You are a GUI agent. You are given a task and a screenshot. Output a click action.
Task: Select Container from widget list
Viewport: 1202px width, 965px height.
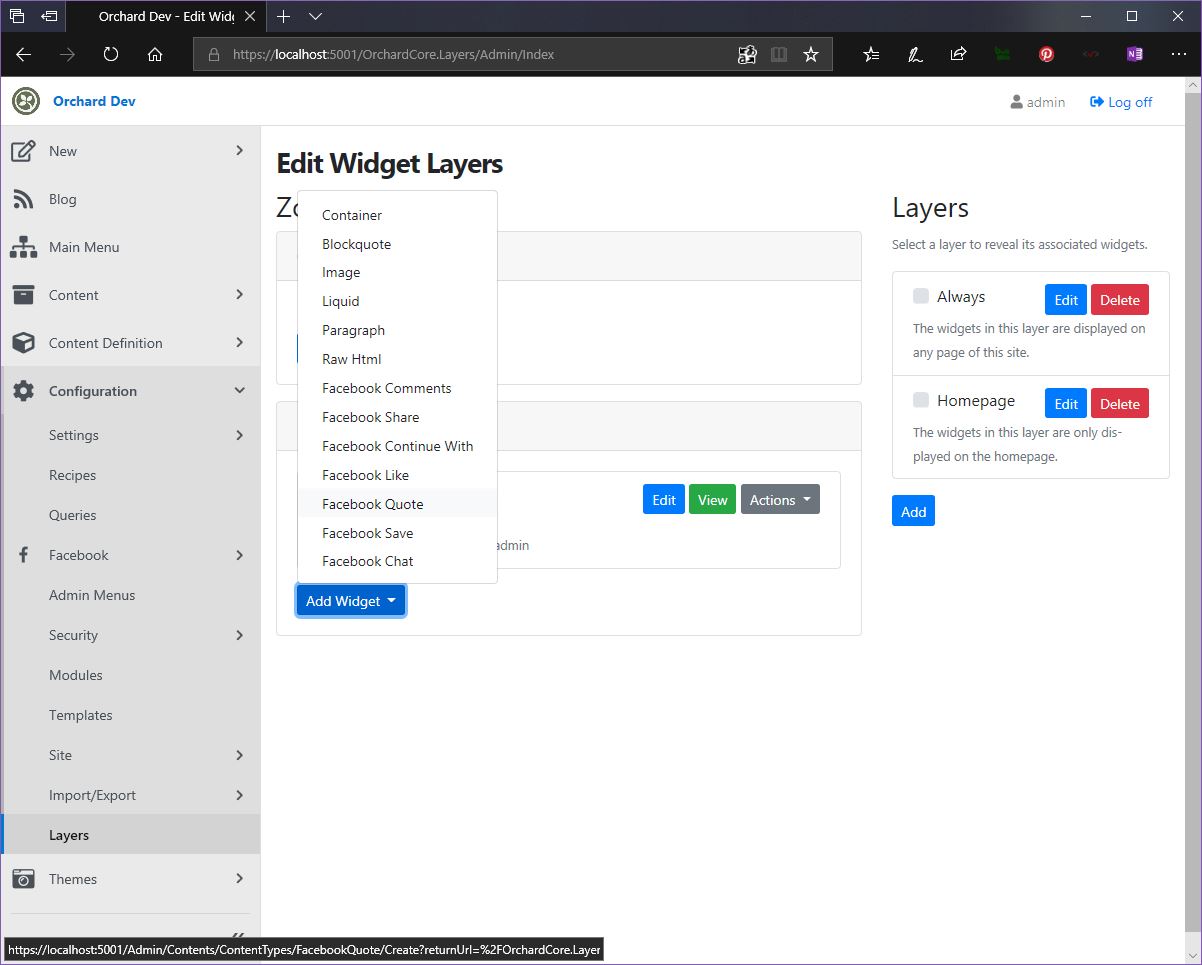click(397, 215)
